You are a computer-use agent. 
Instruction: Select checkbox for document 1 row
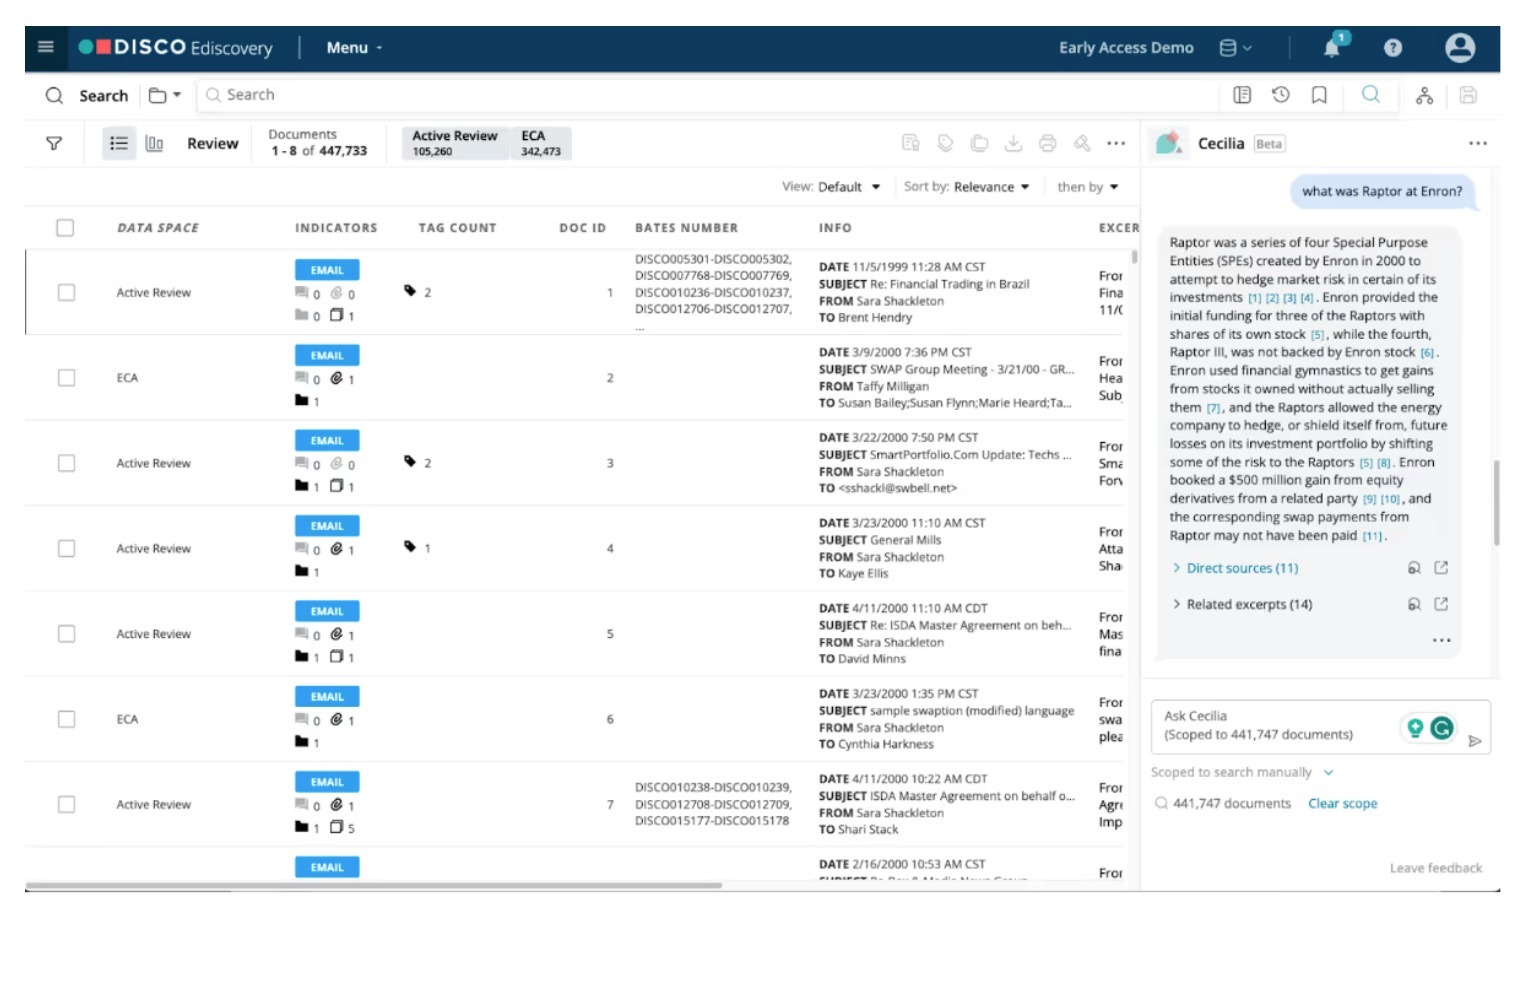tap(66, 292)
